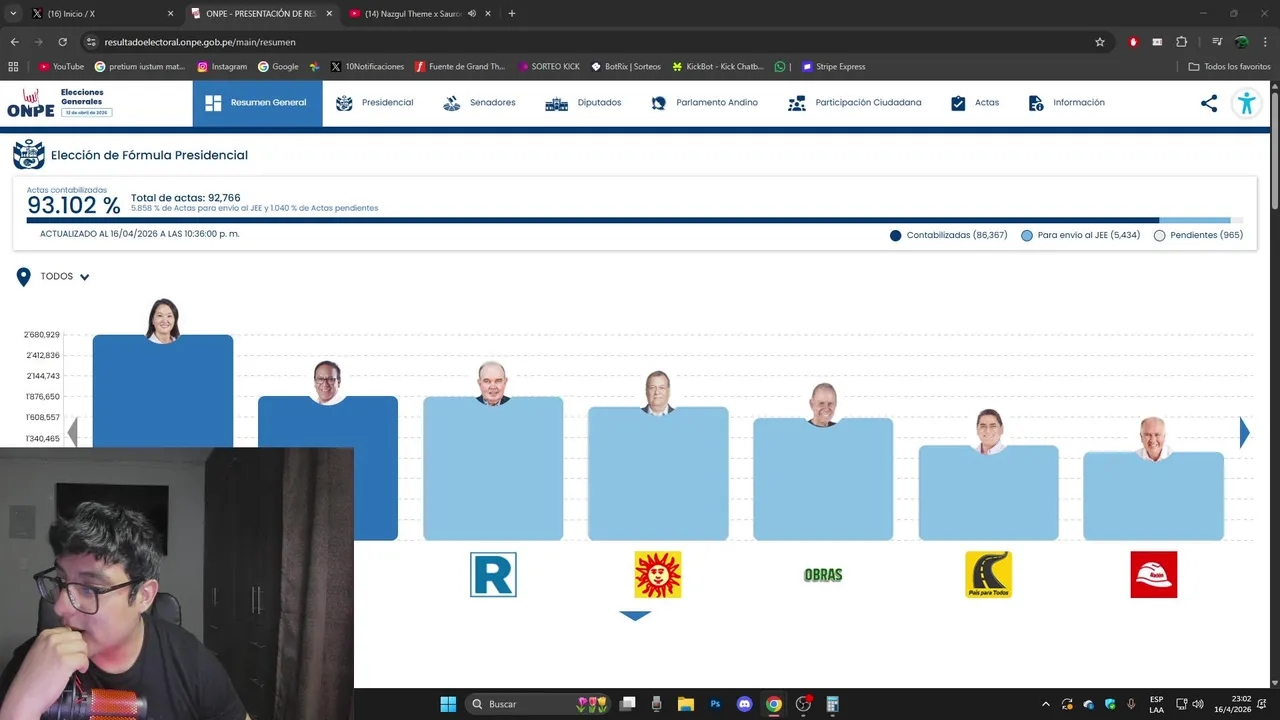Go back in browser history

point(14,42)
